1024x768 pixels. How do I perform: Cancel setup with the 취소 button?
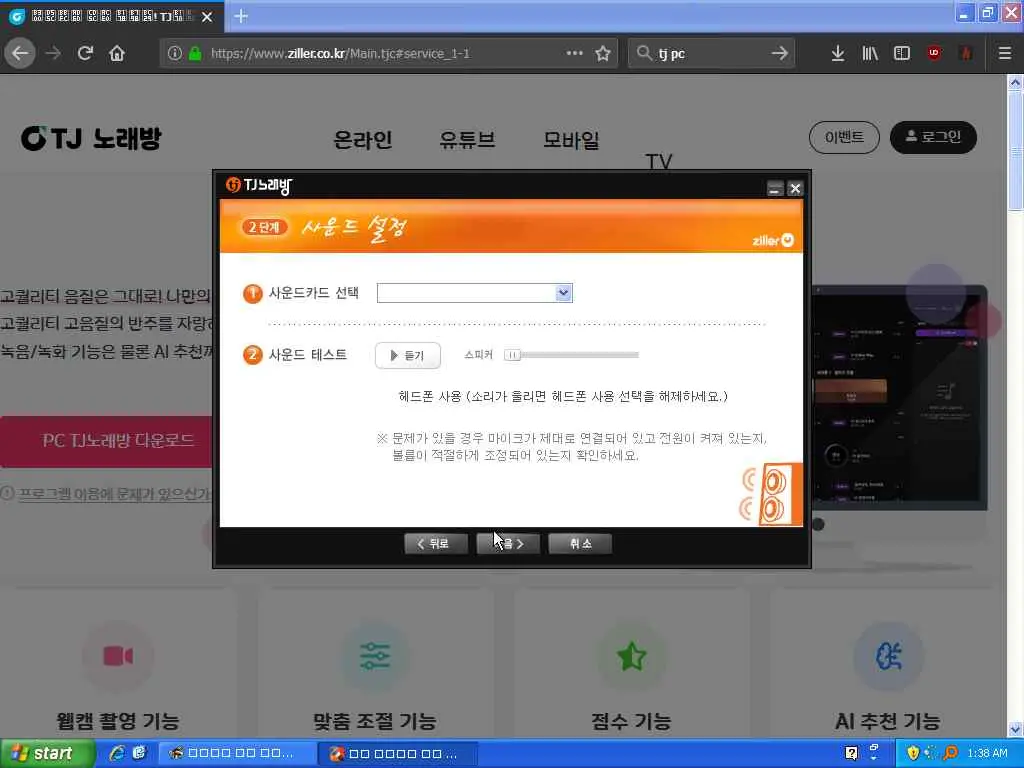[x=580, y=543]
